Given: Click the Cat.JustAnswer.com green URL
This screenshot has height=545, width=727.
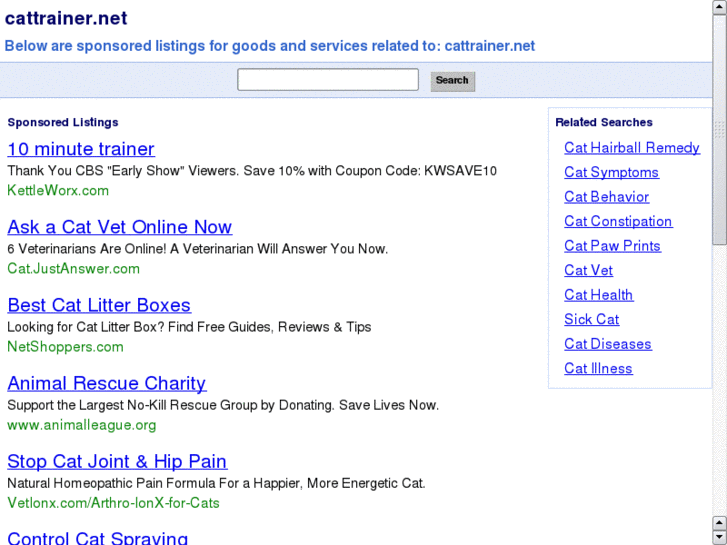Looking at the screenshot, I should coord(73,268).
